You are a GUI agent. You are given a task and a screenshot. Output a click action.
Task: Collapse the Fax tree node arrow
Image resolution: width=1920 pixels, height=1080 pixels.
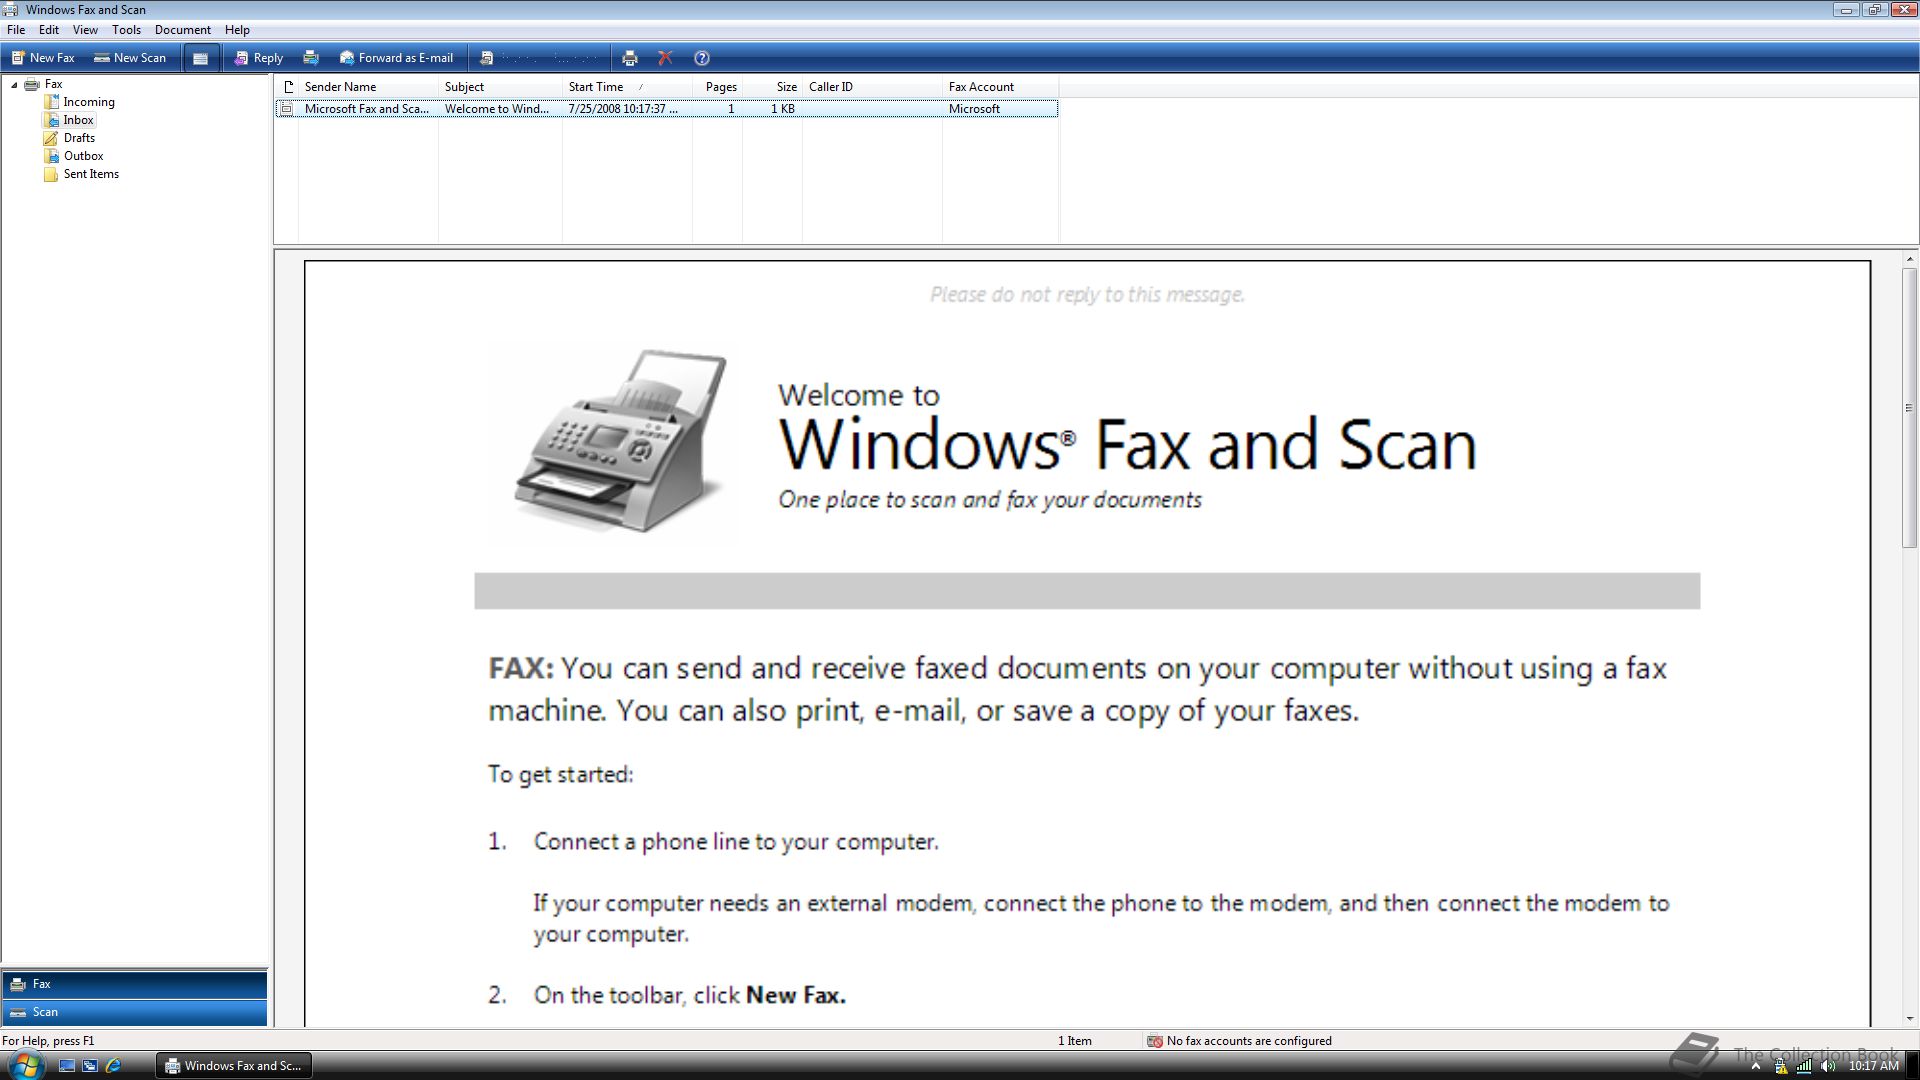(x=14, y=85)
